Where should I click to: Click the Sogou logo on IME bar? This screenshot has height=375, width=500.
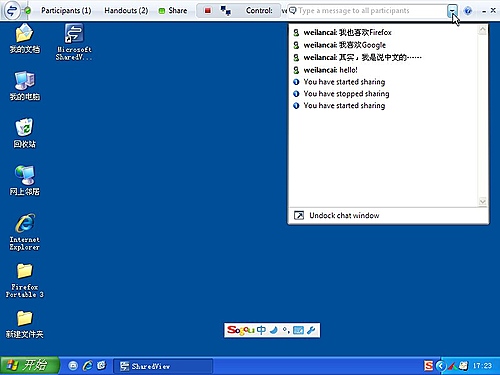241,330
